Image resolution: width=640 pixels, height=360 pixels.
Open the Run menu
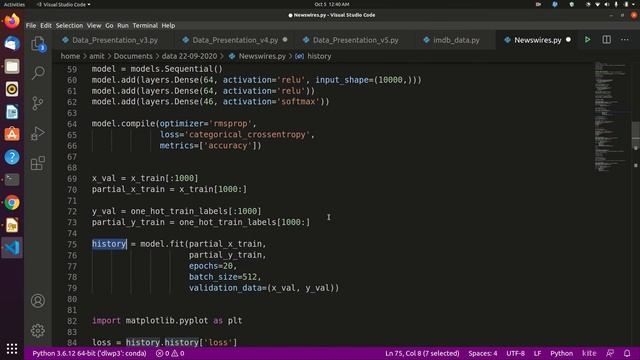coord(122,25)
